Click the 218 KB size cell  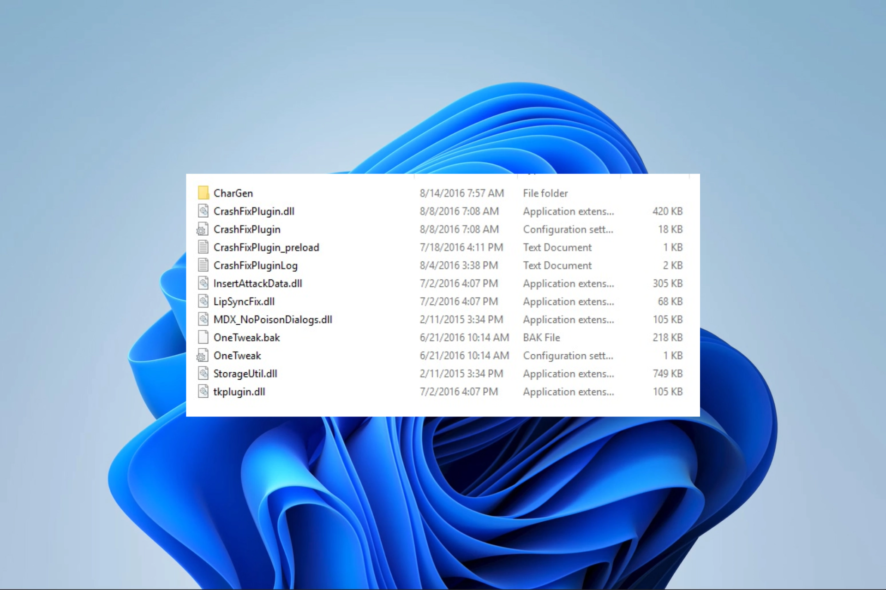coord(667,338)
